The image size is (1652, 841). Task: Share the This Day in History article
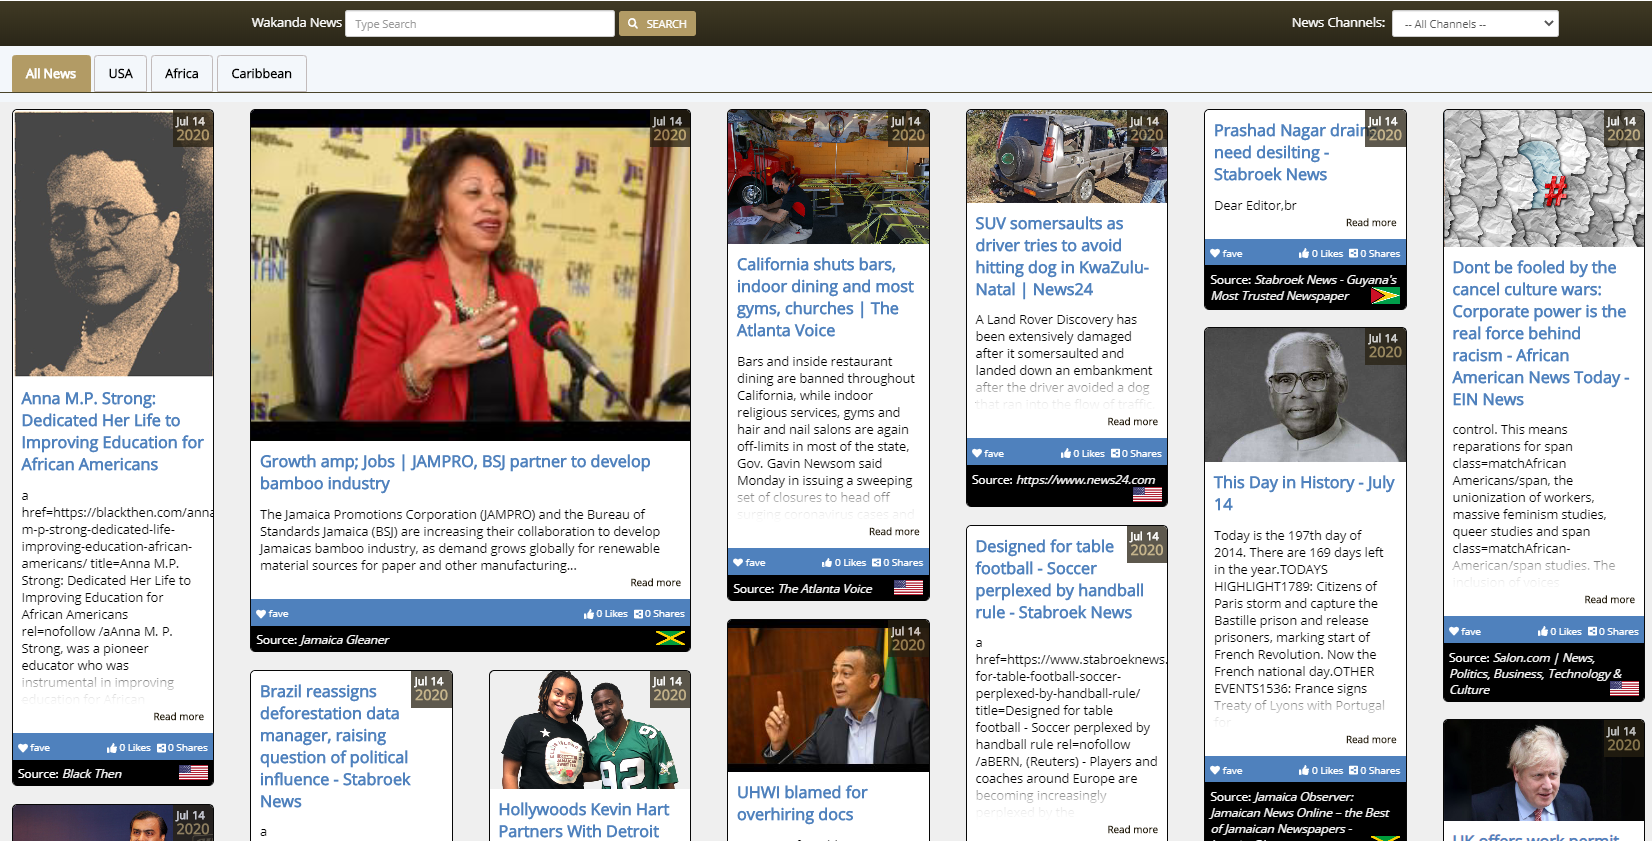1374,771
